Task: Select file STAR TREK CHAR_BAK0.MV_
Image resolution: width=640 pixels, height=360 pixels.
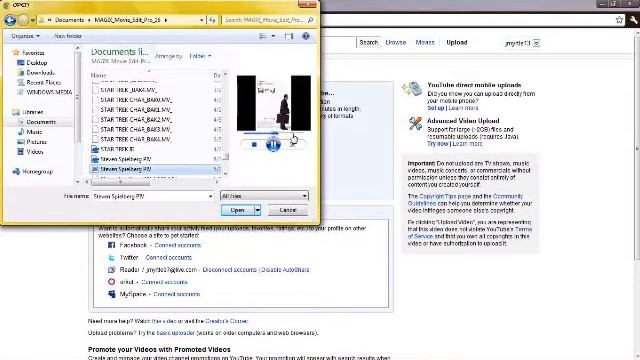Action: click(x=136, y=100)
